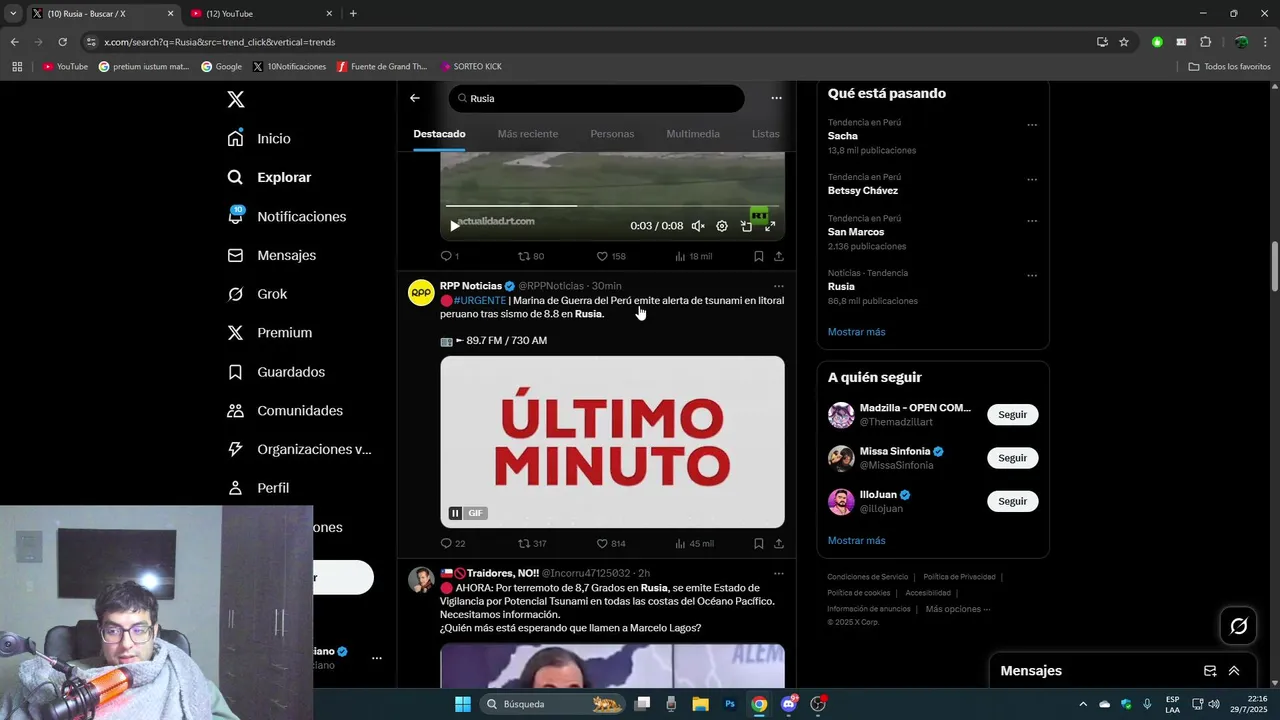
Task: Switch to the Más reciente tab
Action: [528, 134]
